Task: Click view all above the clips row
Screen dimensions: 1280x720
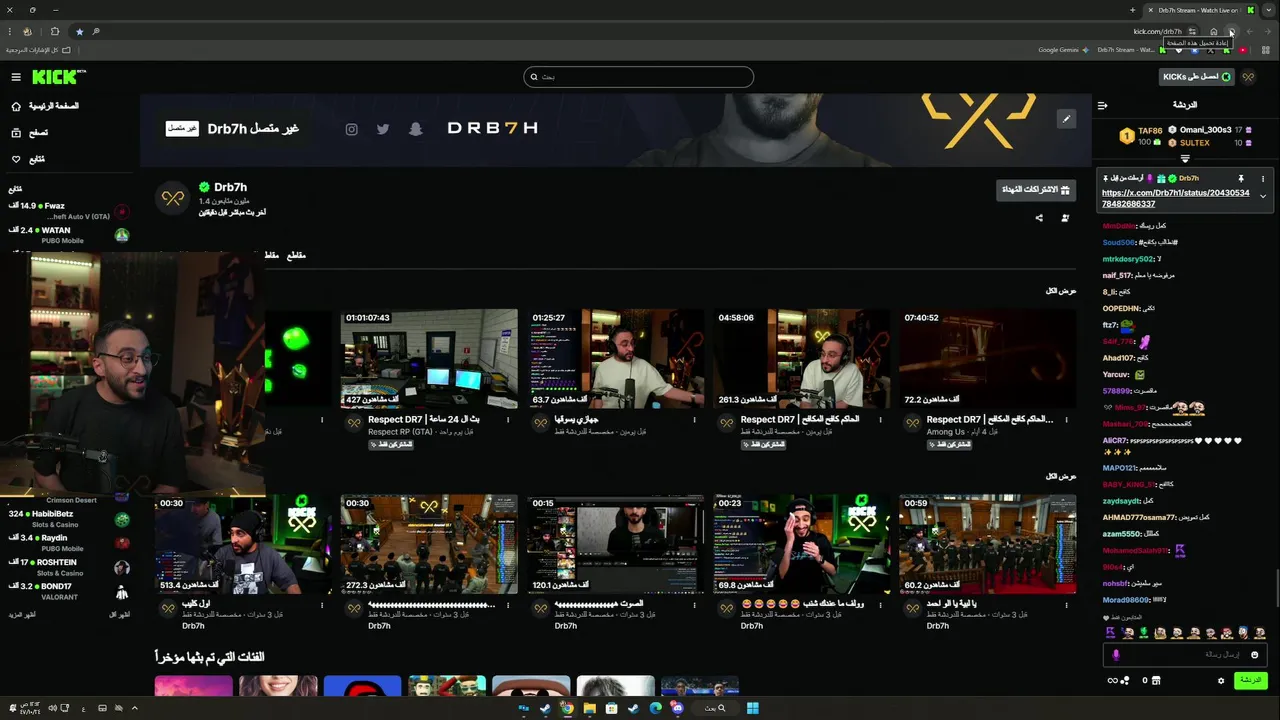Action: tap(1061, 476)
